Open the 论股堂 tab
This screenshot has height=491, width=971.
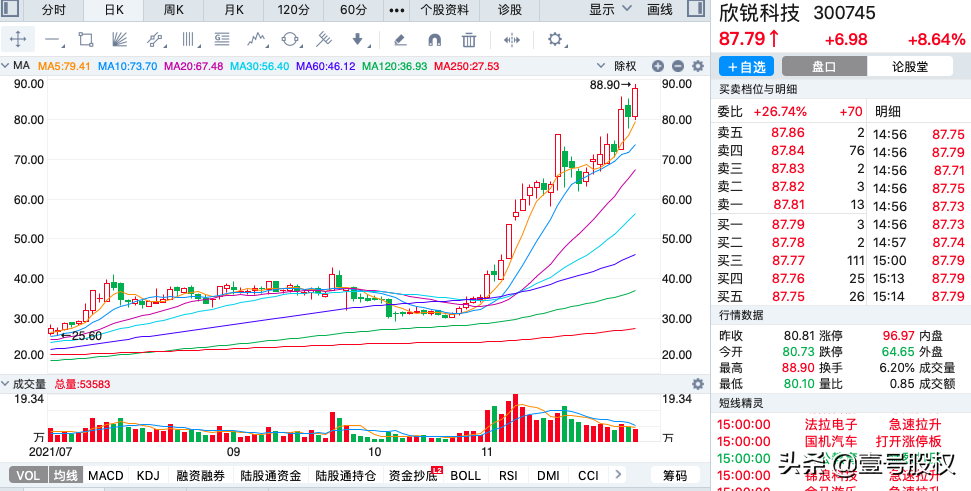click(x=910, y=67)
